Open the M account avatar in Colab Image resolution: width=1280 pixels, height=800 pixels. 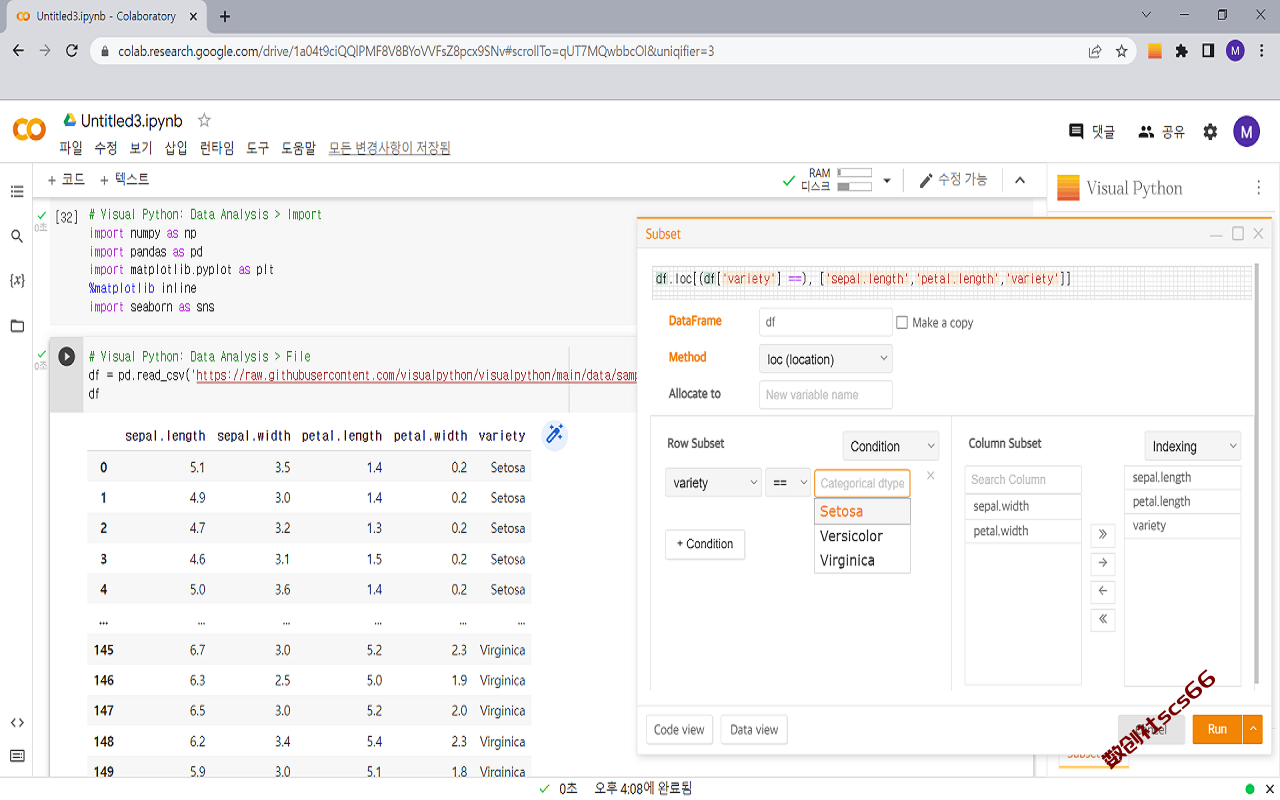tap(1246, 131)
